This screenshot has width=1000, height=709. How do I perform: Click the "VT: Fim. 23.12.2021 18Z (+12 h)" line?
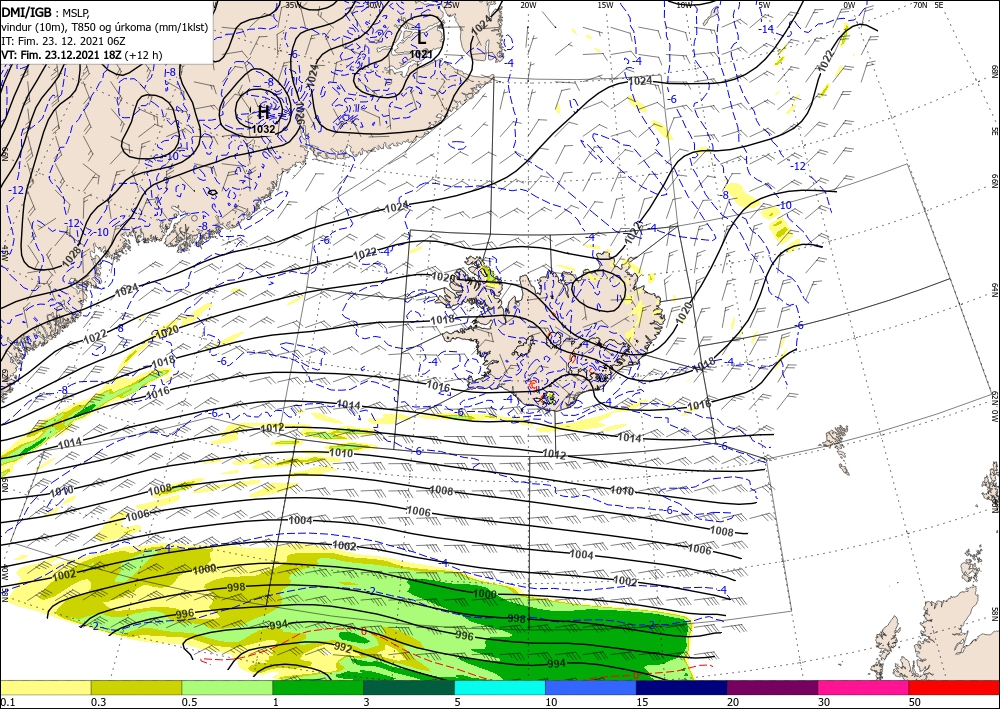(x=82, y=55)
